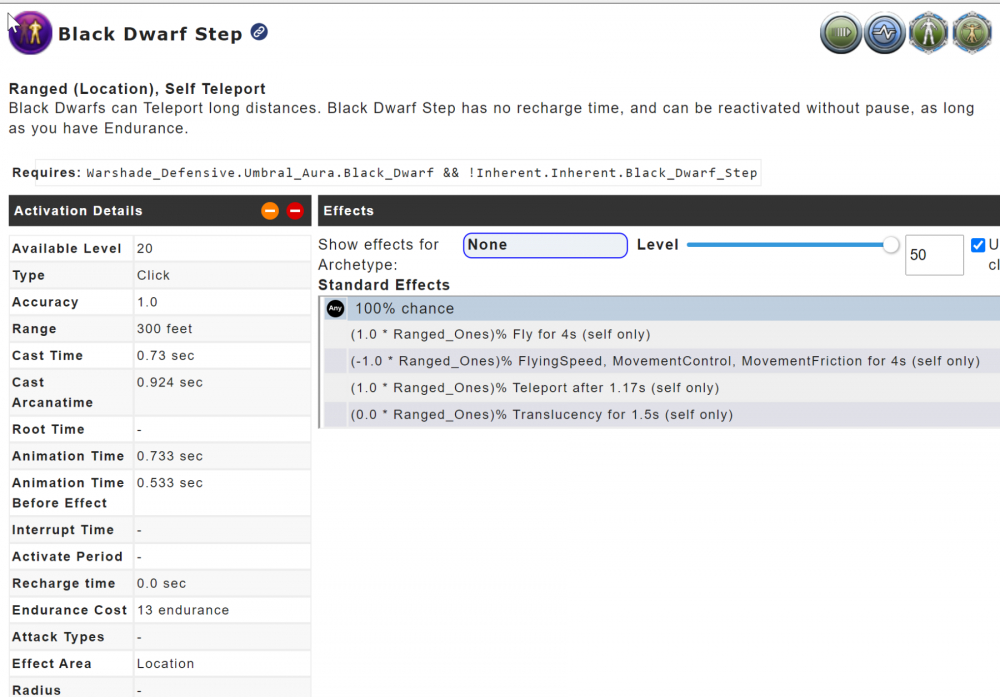Select the 'Fly for 4s' effect row
Viewport: 1000px width, 697px height.
tap(500, 334)
